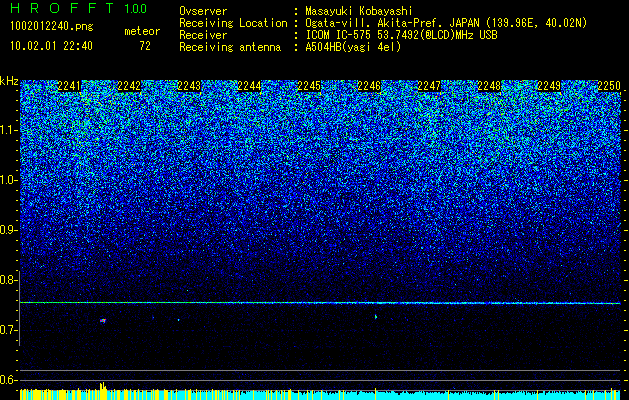The image size is (629, 400).
Task: Click the small echo below the 2246 marker
Action: [x=376, y=317]
